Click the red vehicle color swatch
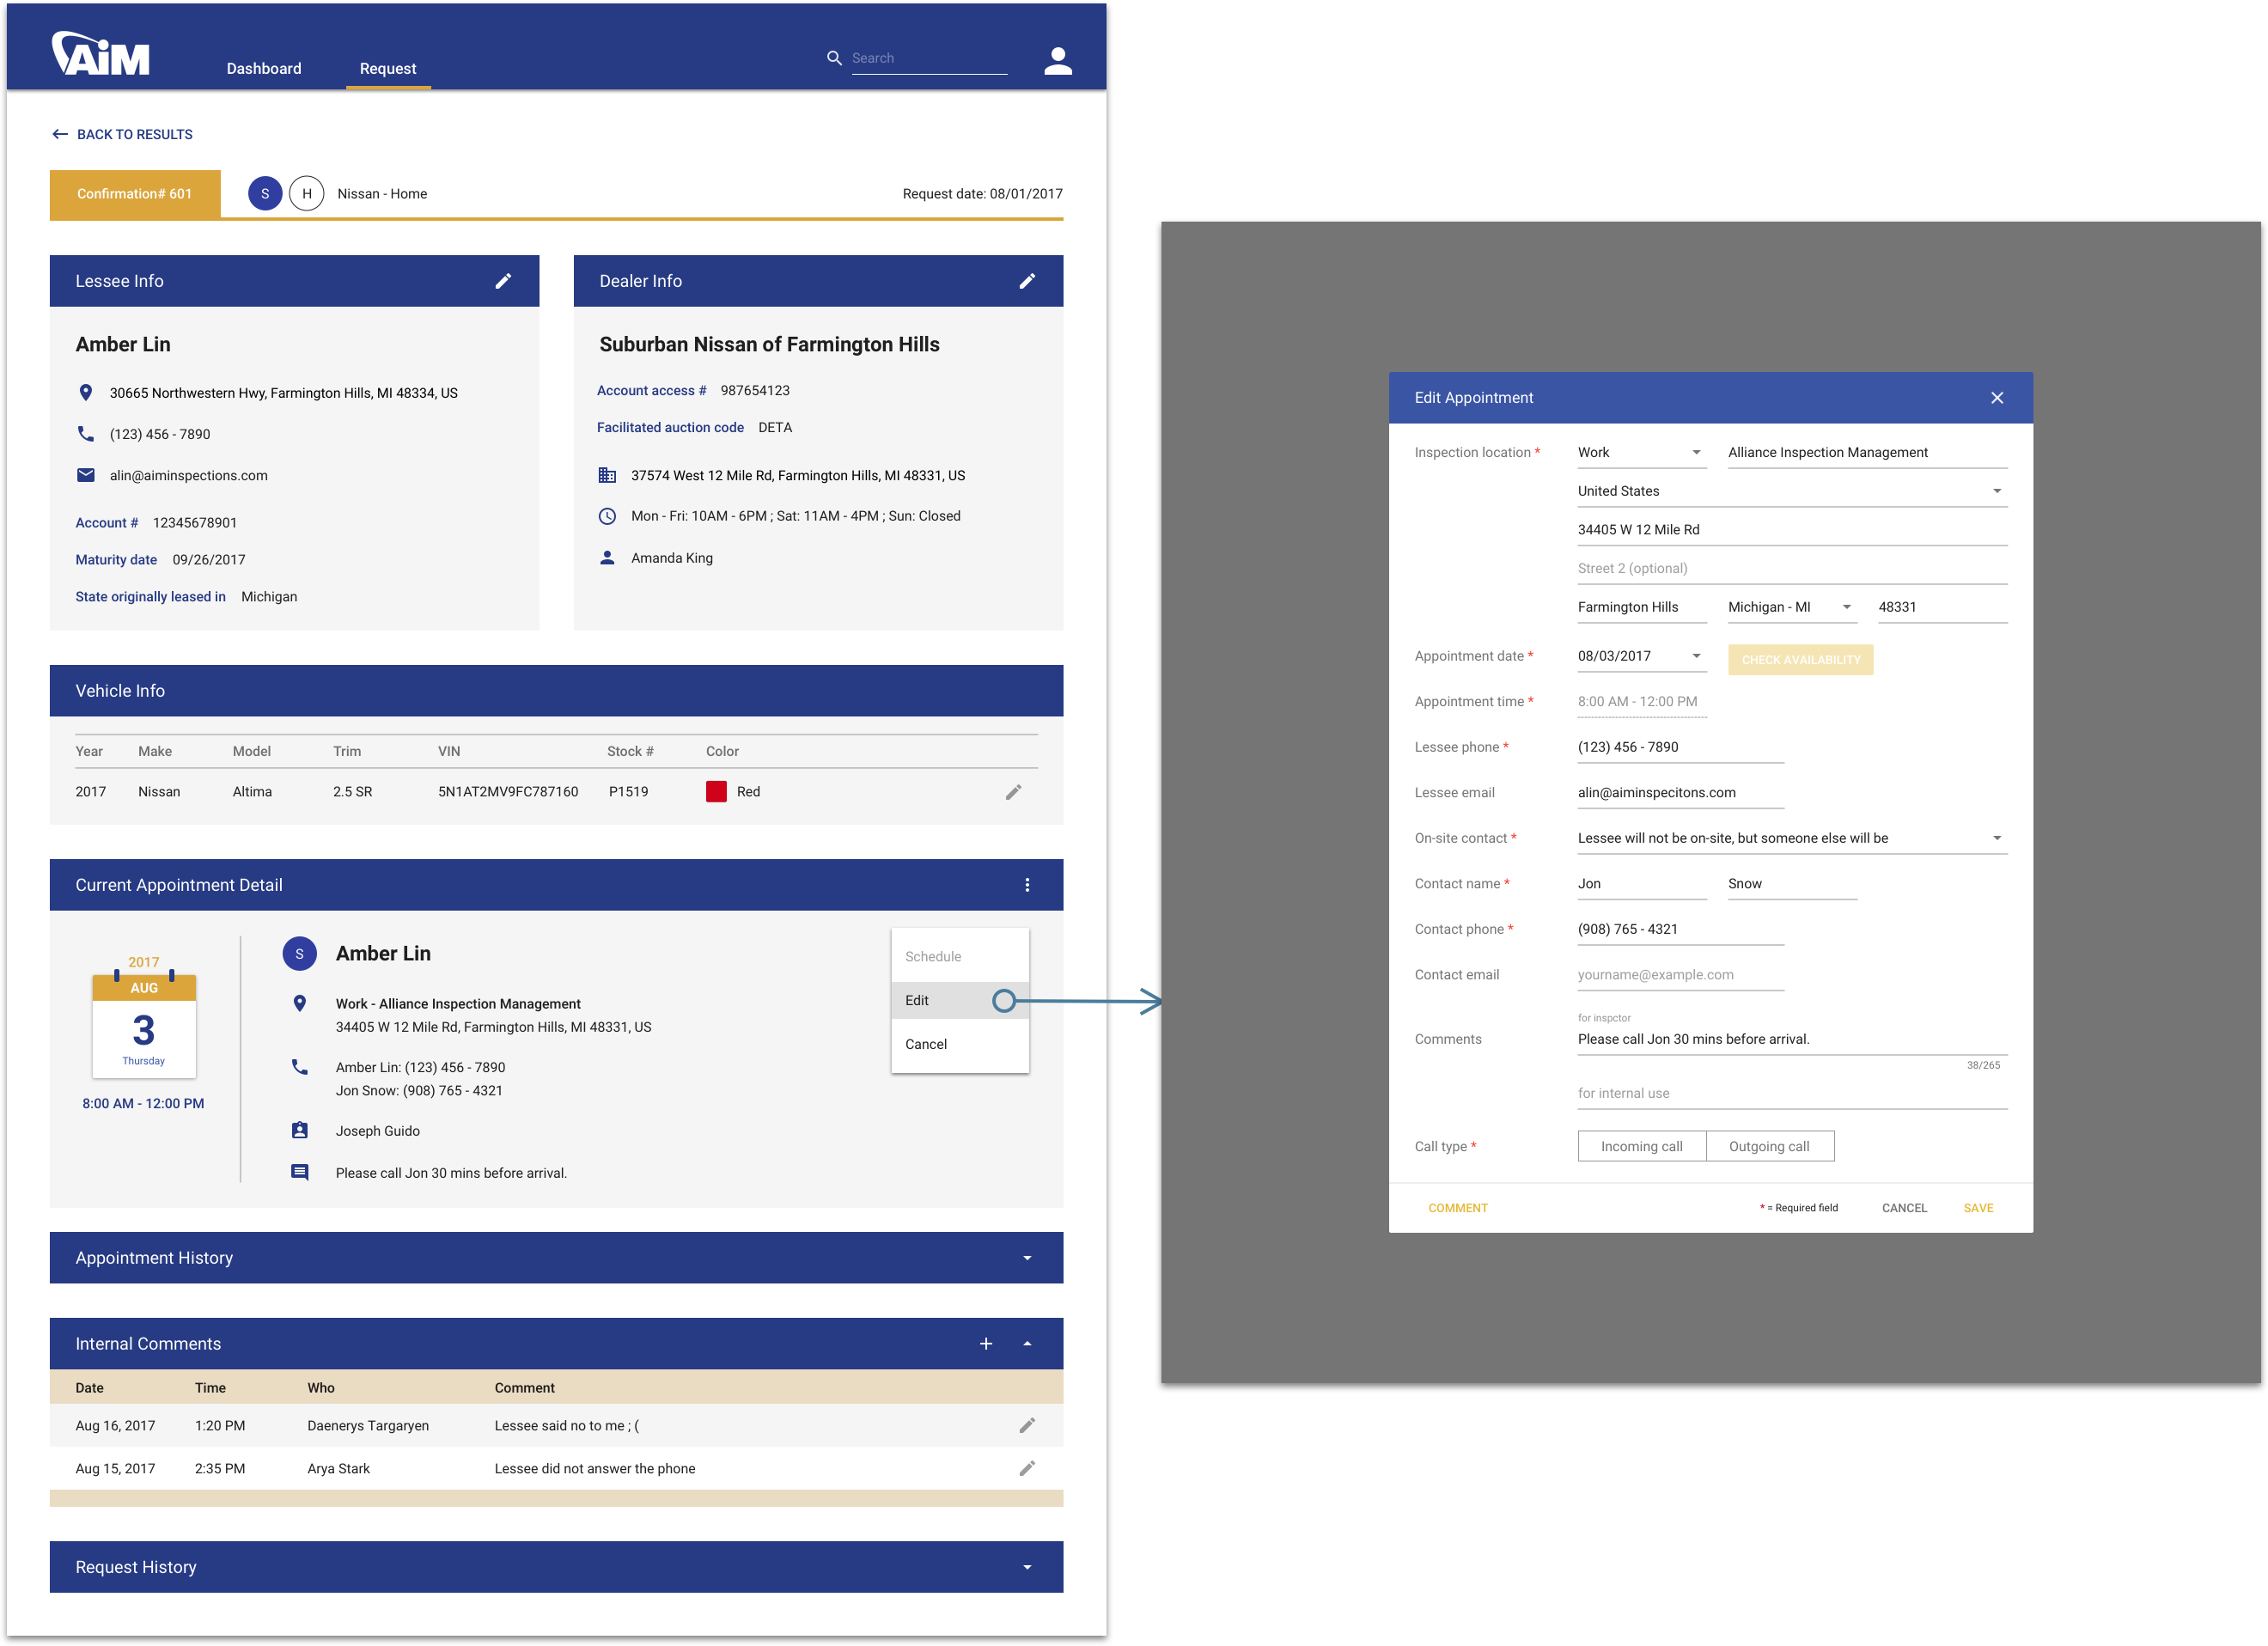Screen dimensions: 2268x1646 coord(716,792)
